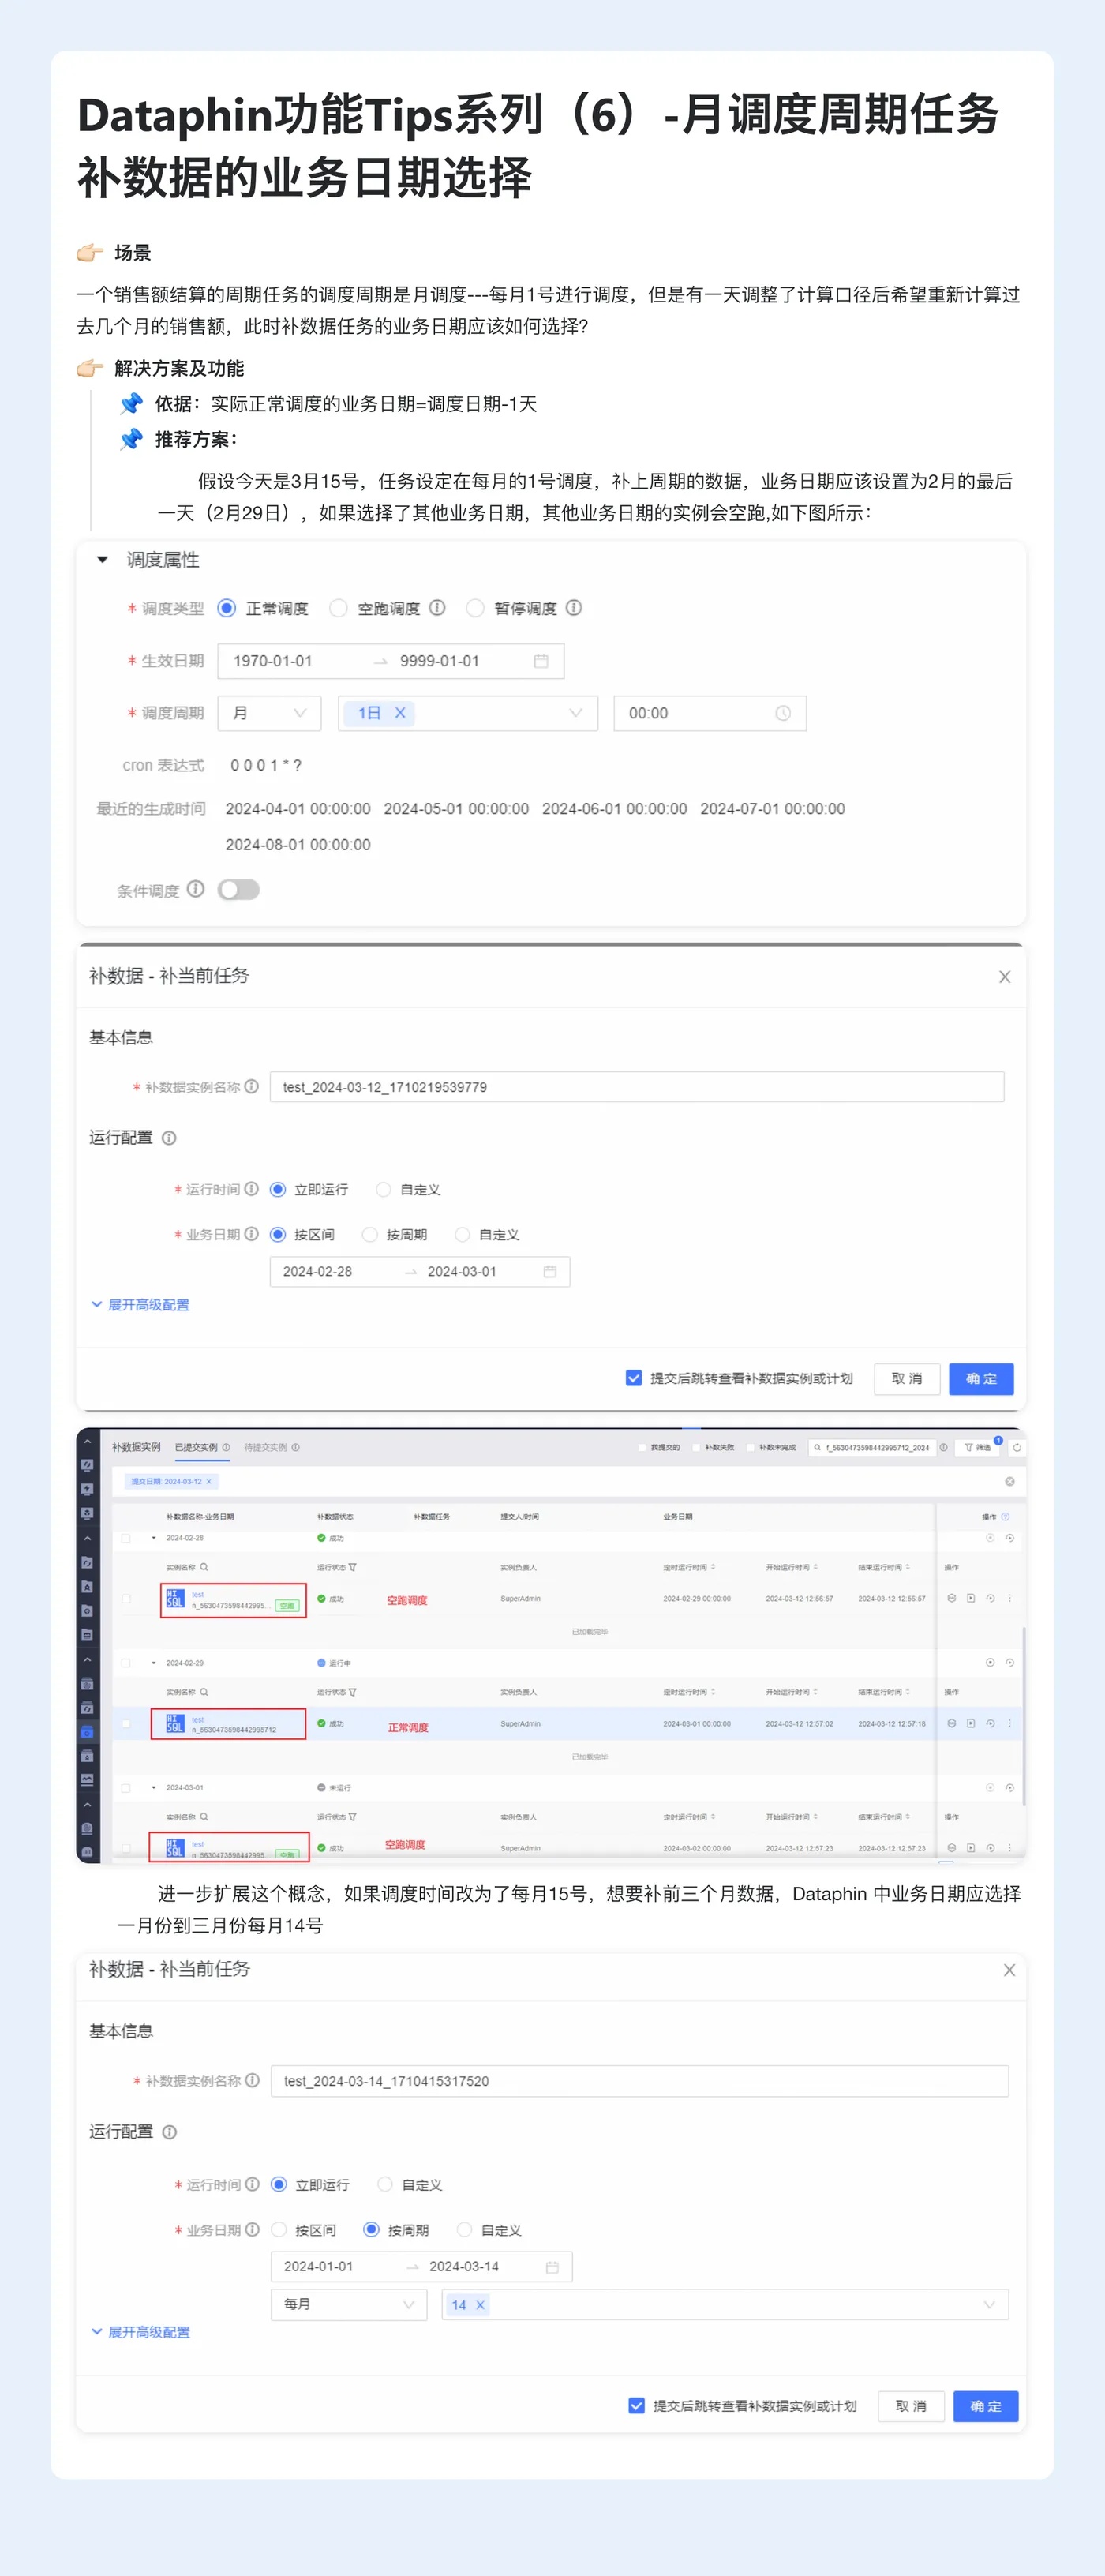Open day selector dropdown containing 1日
Viewport: 1105px width, 2576px height.
point(468,713)
